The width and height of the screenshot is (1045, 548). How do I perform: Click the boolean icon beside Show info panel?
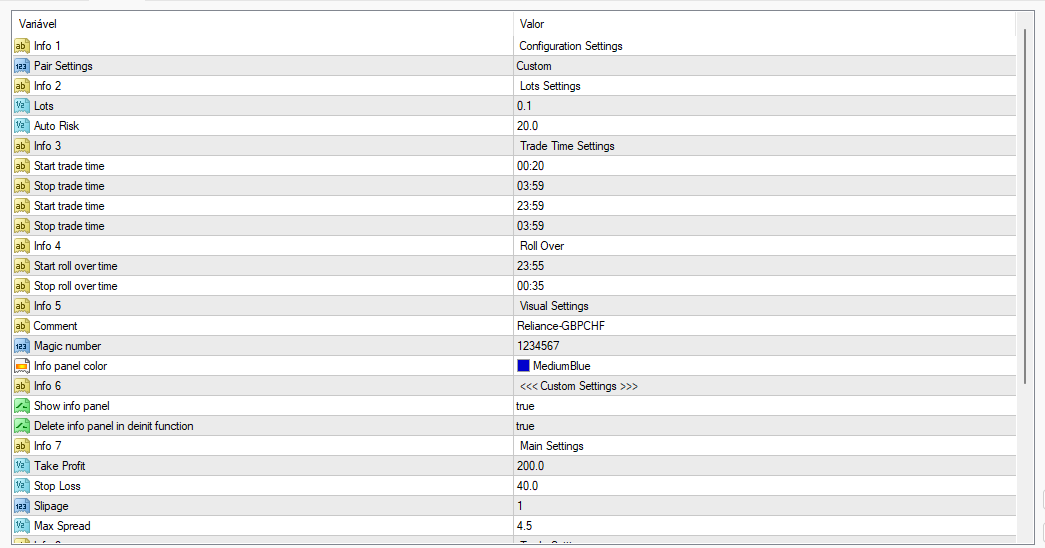21,406
